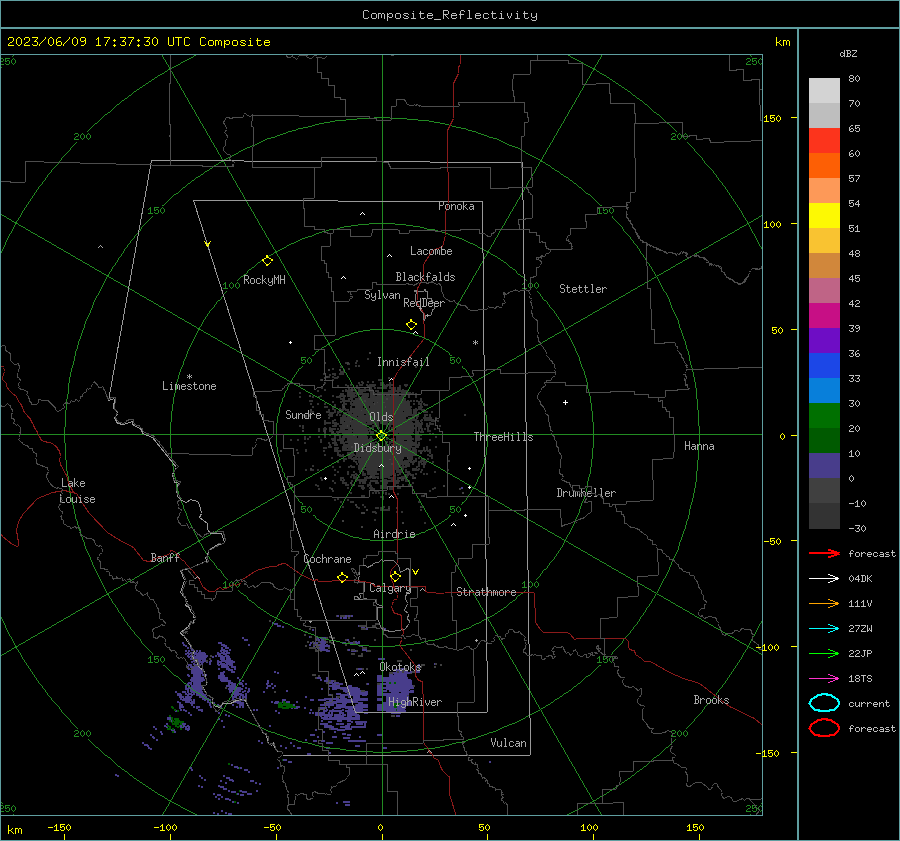This screenshot has width=900, height=841.
Task: Click the Didsbury city label
Action: pos(377,448)
